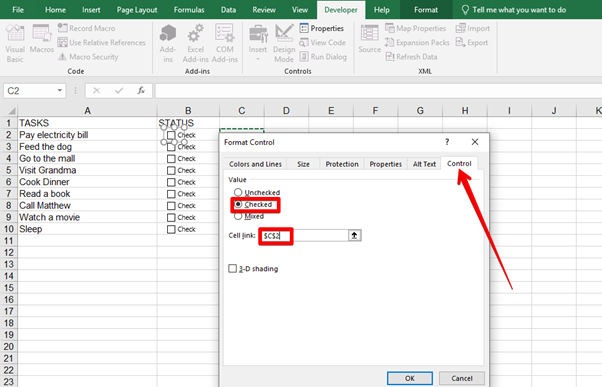
Task: Toggle Design Mode
Action: point(284,43)
